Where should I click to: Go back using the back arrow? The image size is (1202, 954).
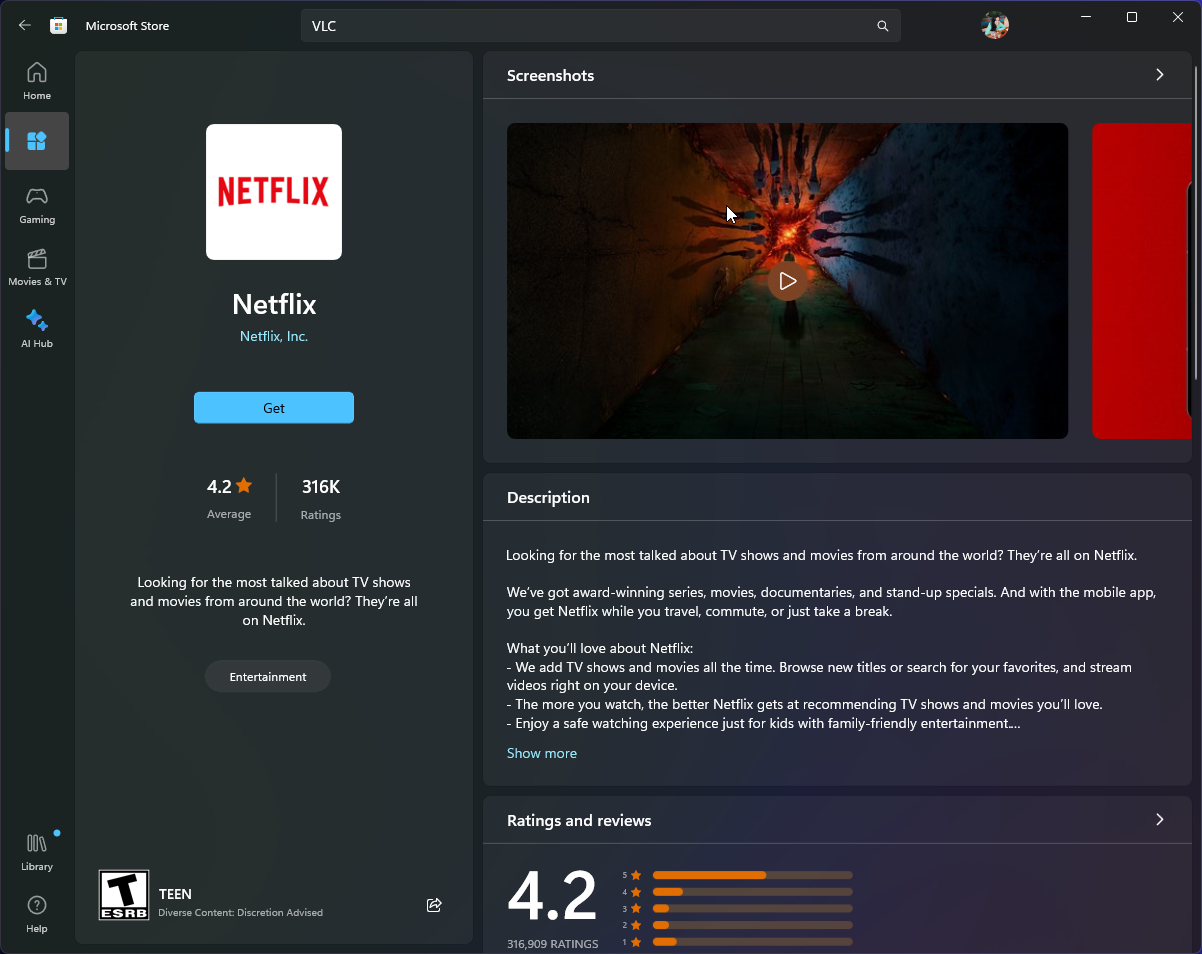tap(25, 26)
